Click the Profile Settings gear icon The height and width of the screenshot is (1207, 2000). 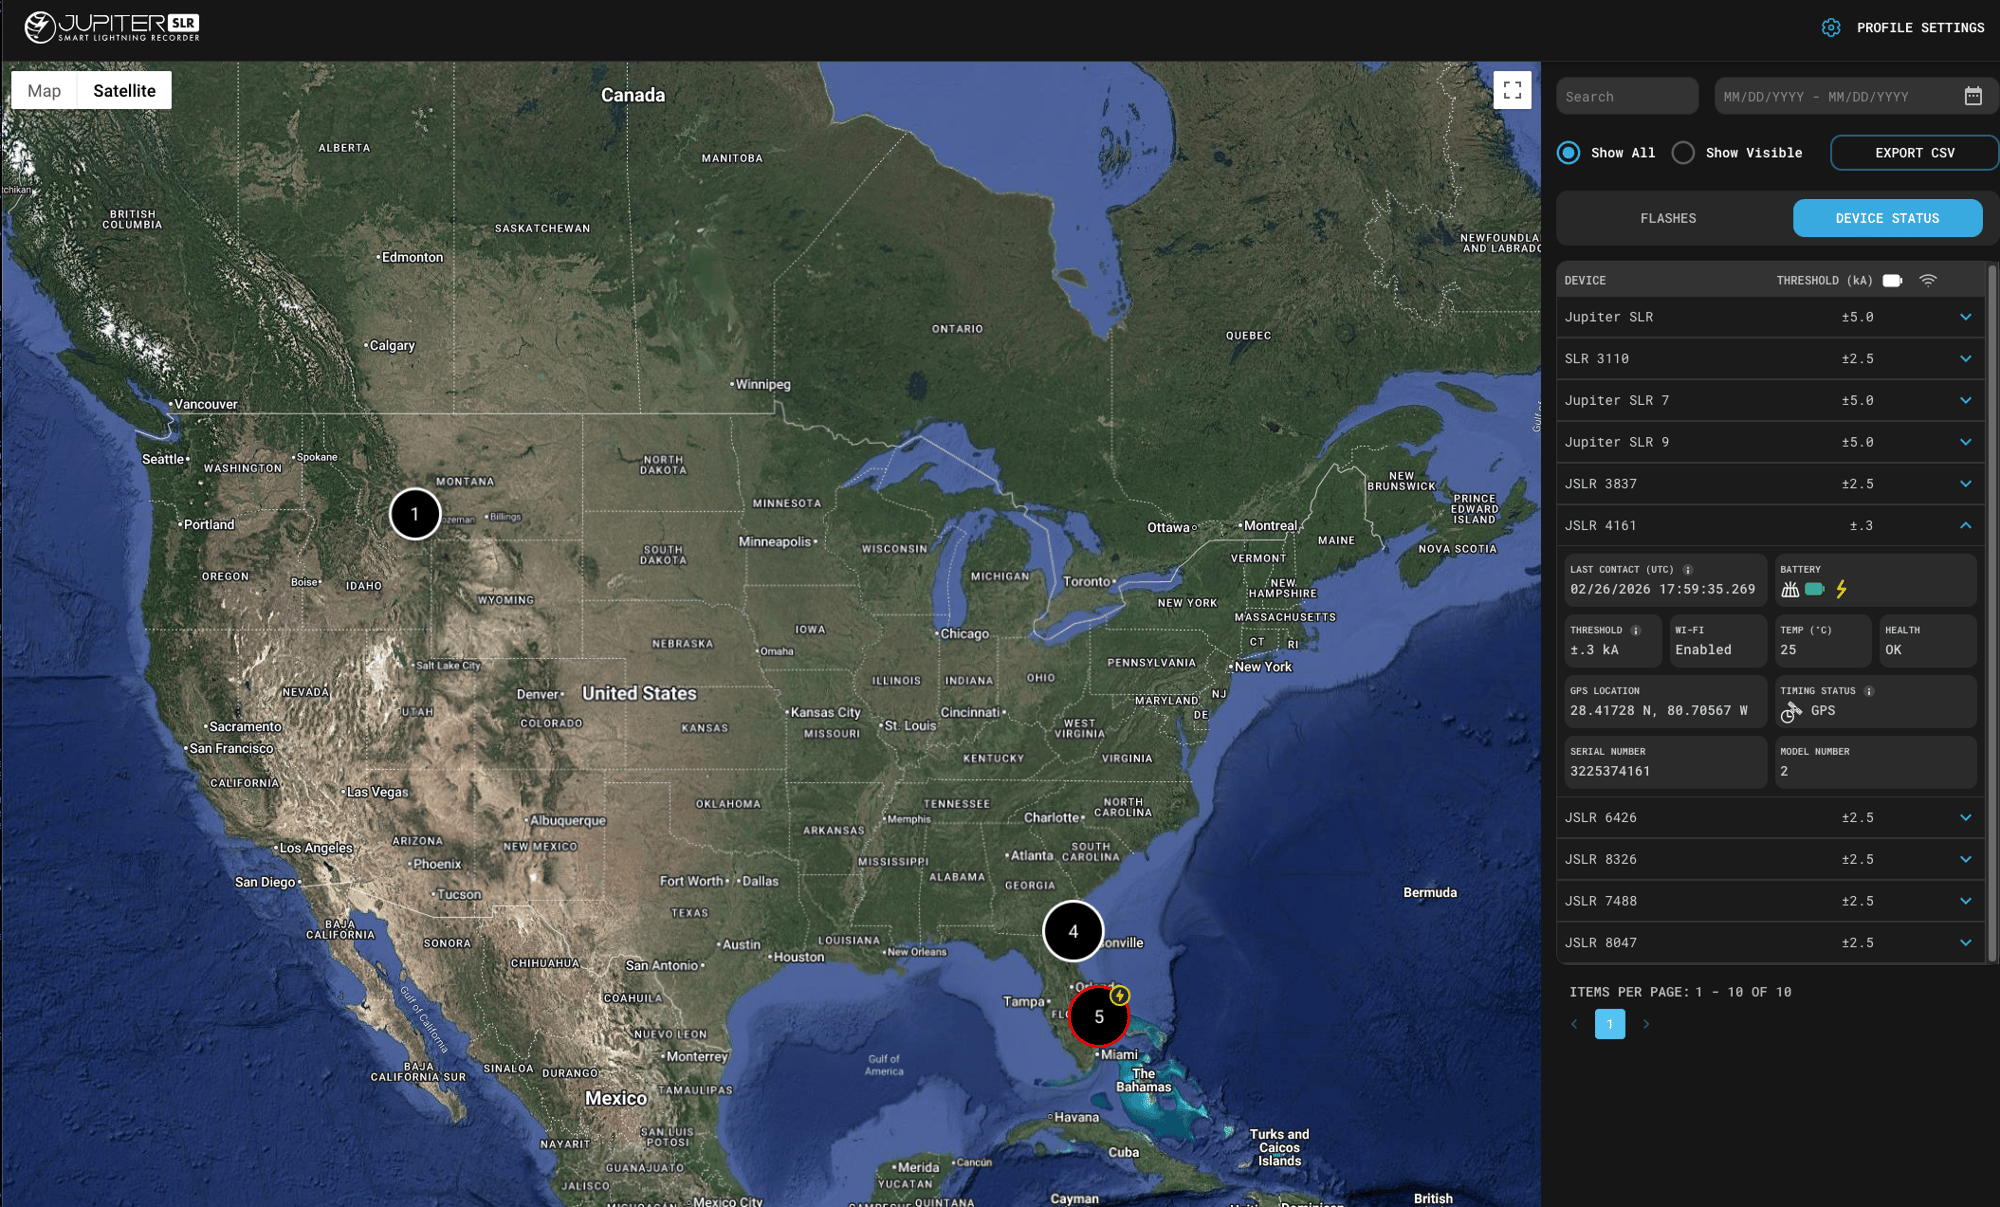[1830, 28]
